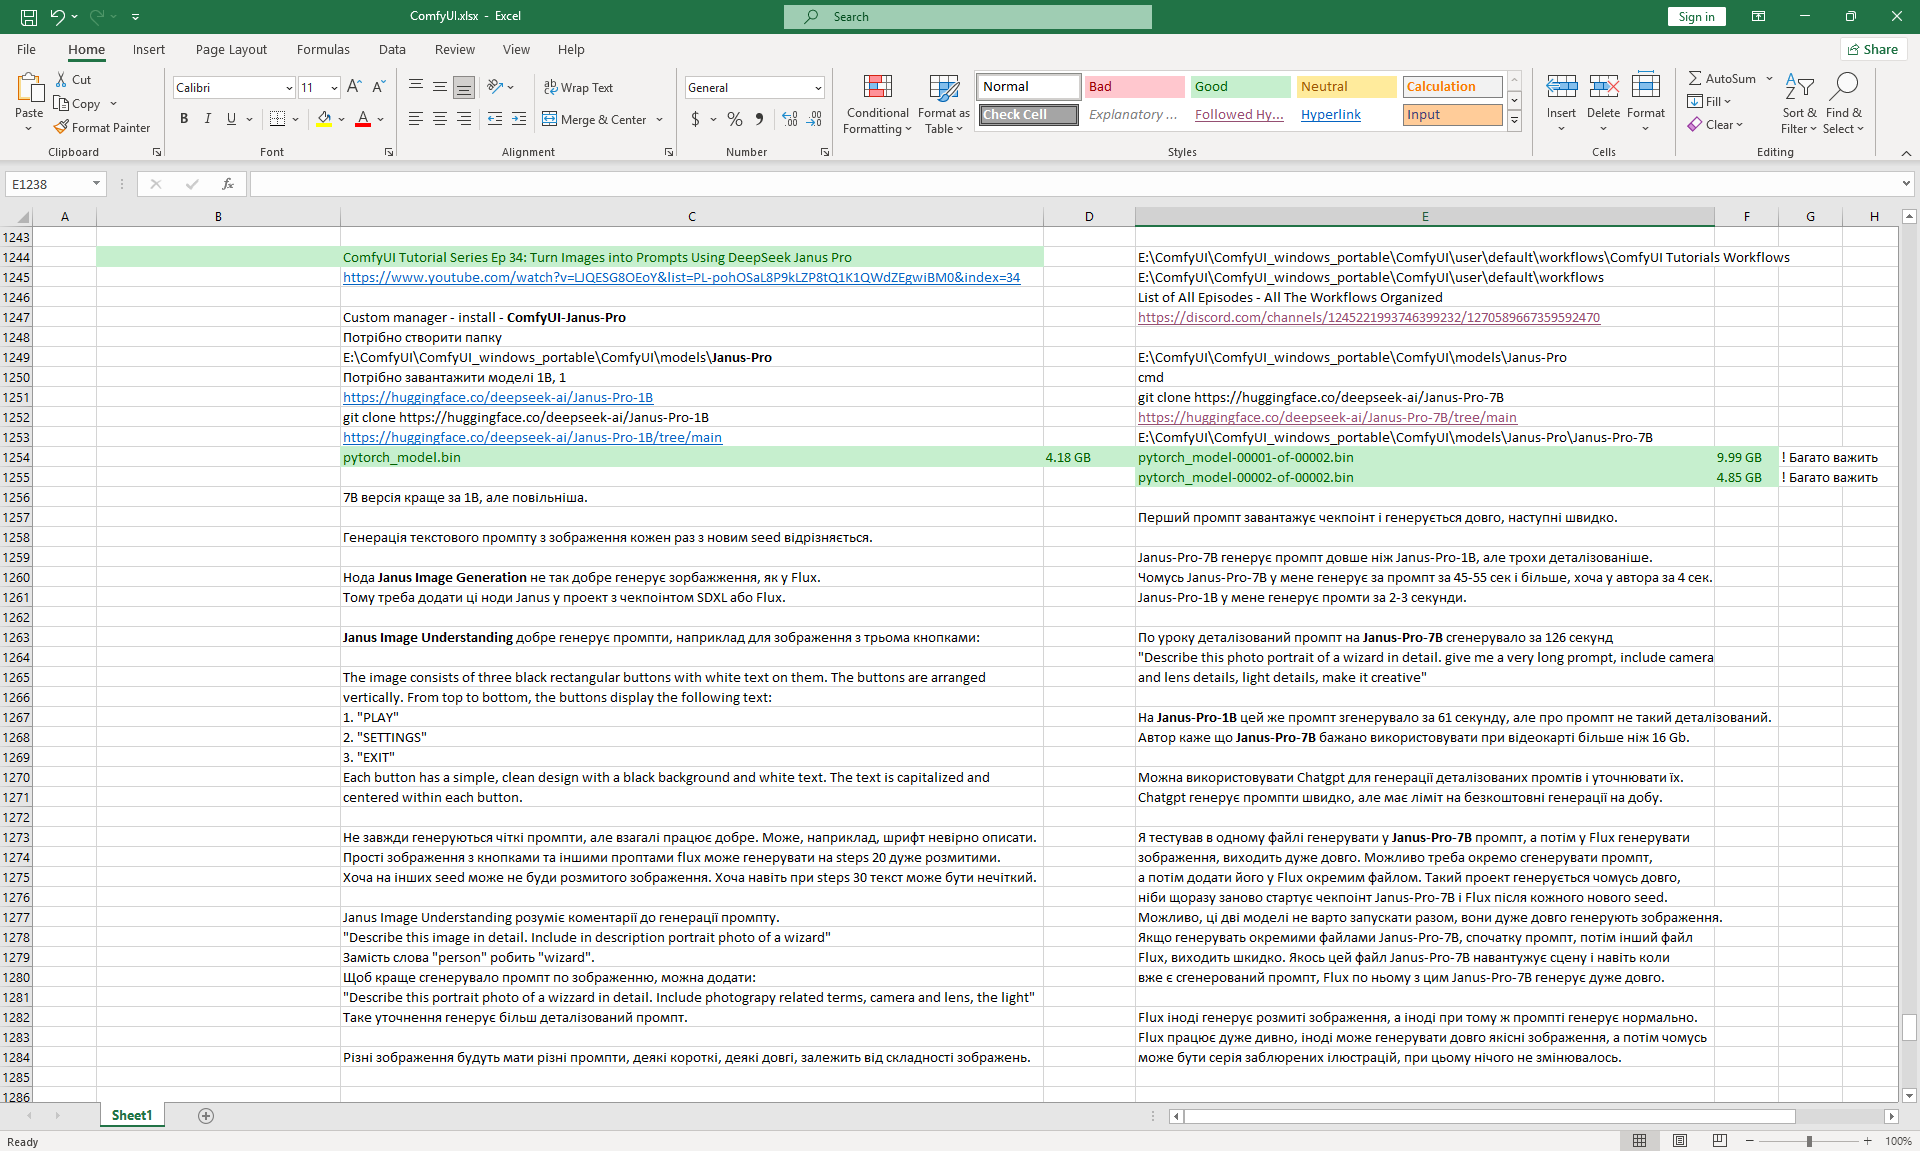
Task: Open the Sort & Filter tool
Action: click(1799, 104)
